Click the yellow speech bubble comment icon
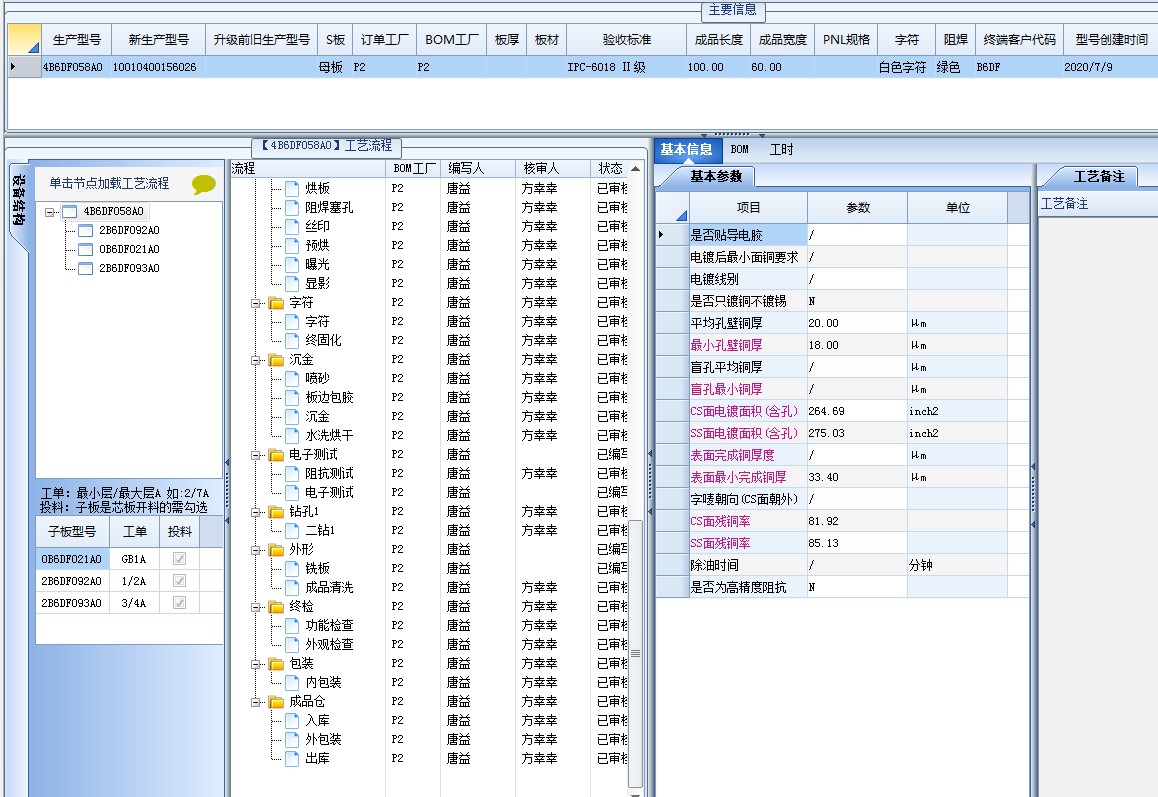Screen dimensions: 1158x797 (204, 184)
